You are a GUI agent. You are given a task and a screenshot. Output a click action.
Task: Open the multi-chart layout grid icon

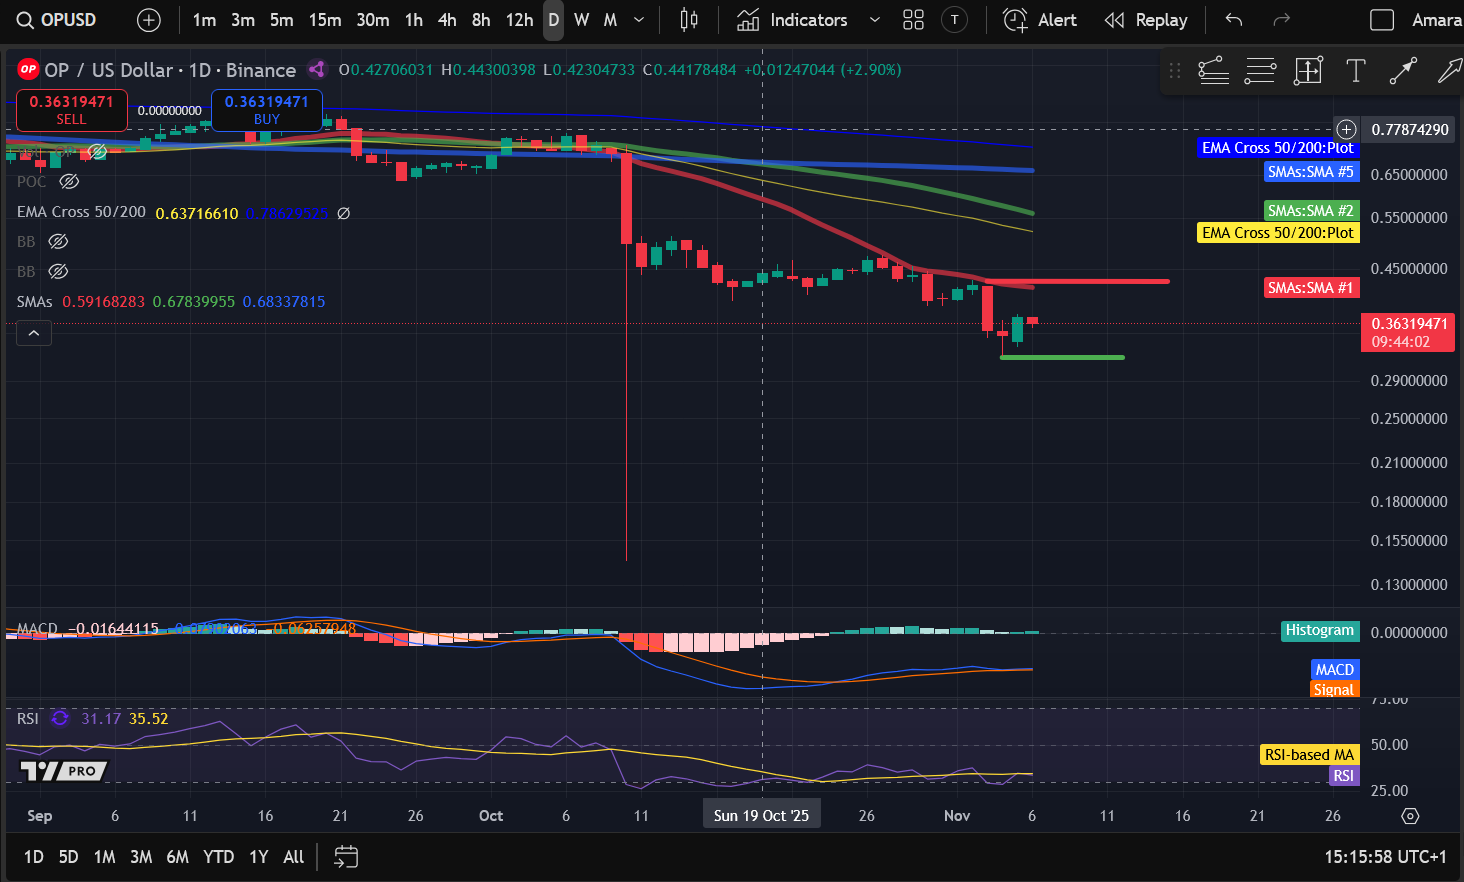point(912,20)
